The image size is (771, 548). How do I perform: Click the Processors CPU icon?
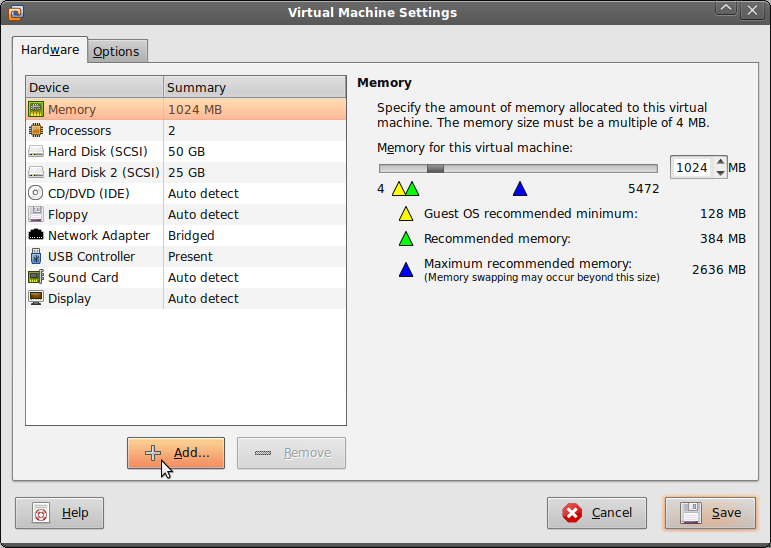36,130
